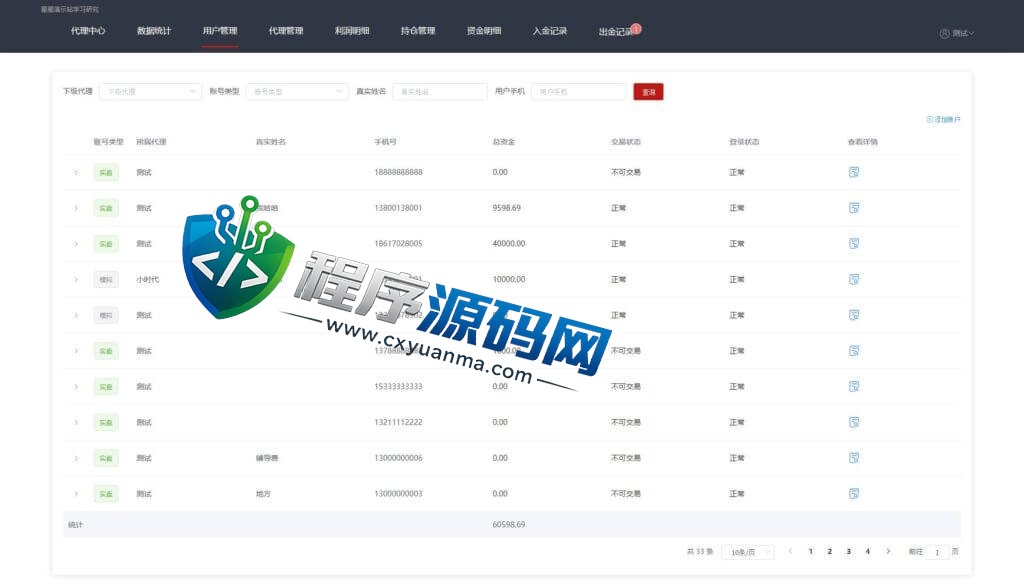Expand the row with phone 18617028005
This screenshot has height=586, width=1024.
(76, 244)
